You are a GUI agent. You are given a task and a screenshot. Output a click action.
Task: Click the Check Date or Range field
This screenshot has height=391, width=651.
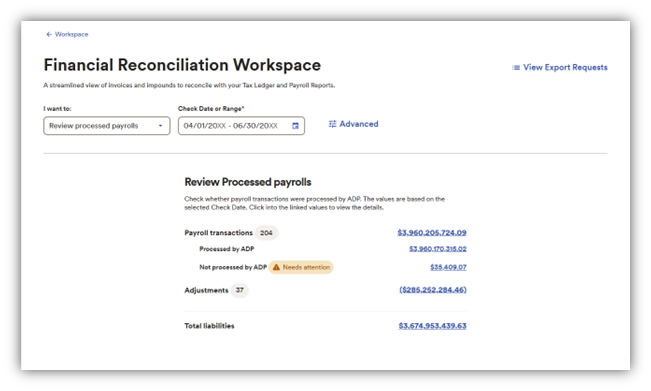point(241,126)
